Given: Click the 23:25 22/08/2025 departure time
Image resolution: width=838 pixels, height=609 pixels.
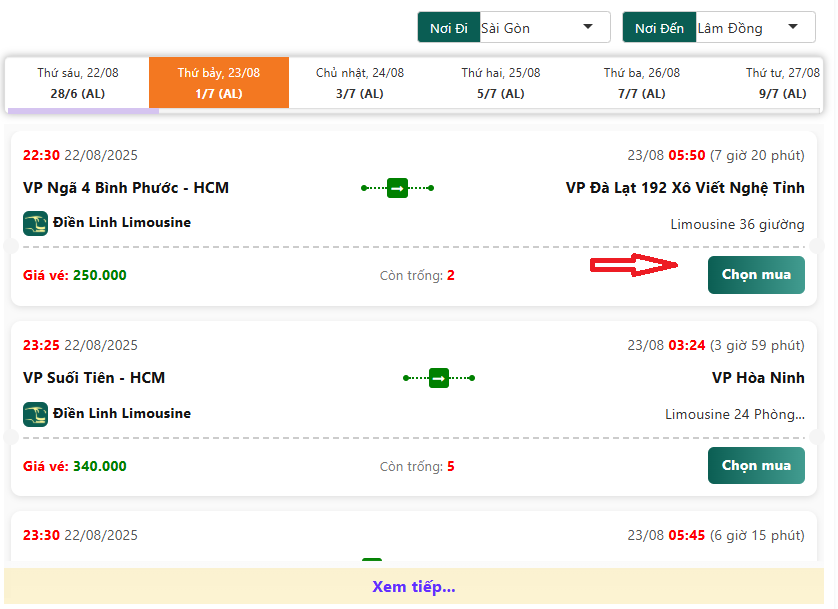Looking at the screenshot, I should [80, 345].
